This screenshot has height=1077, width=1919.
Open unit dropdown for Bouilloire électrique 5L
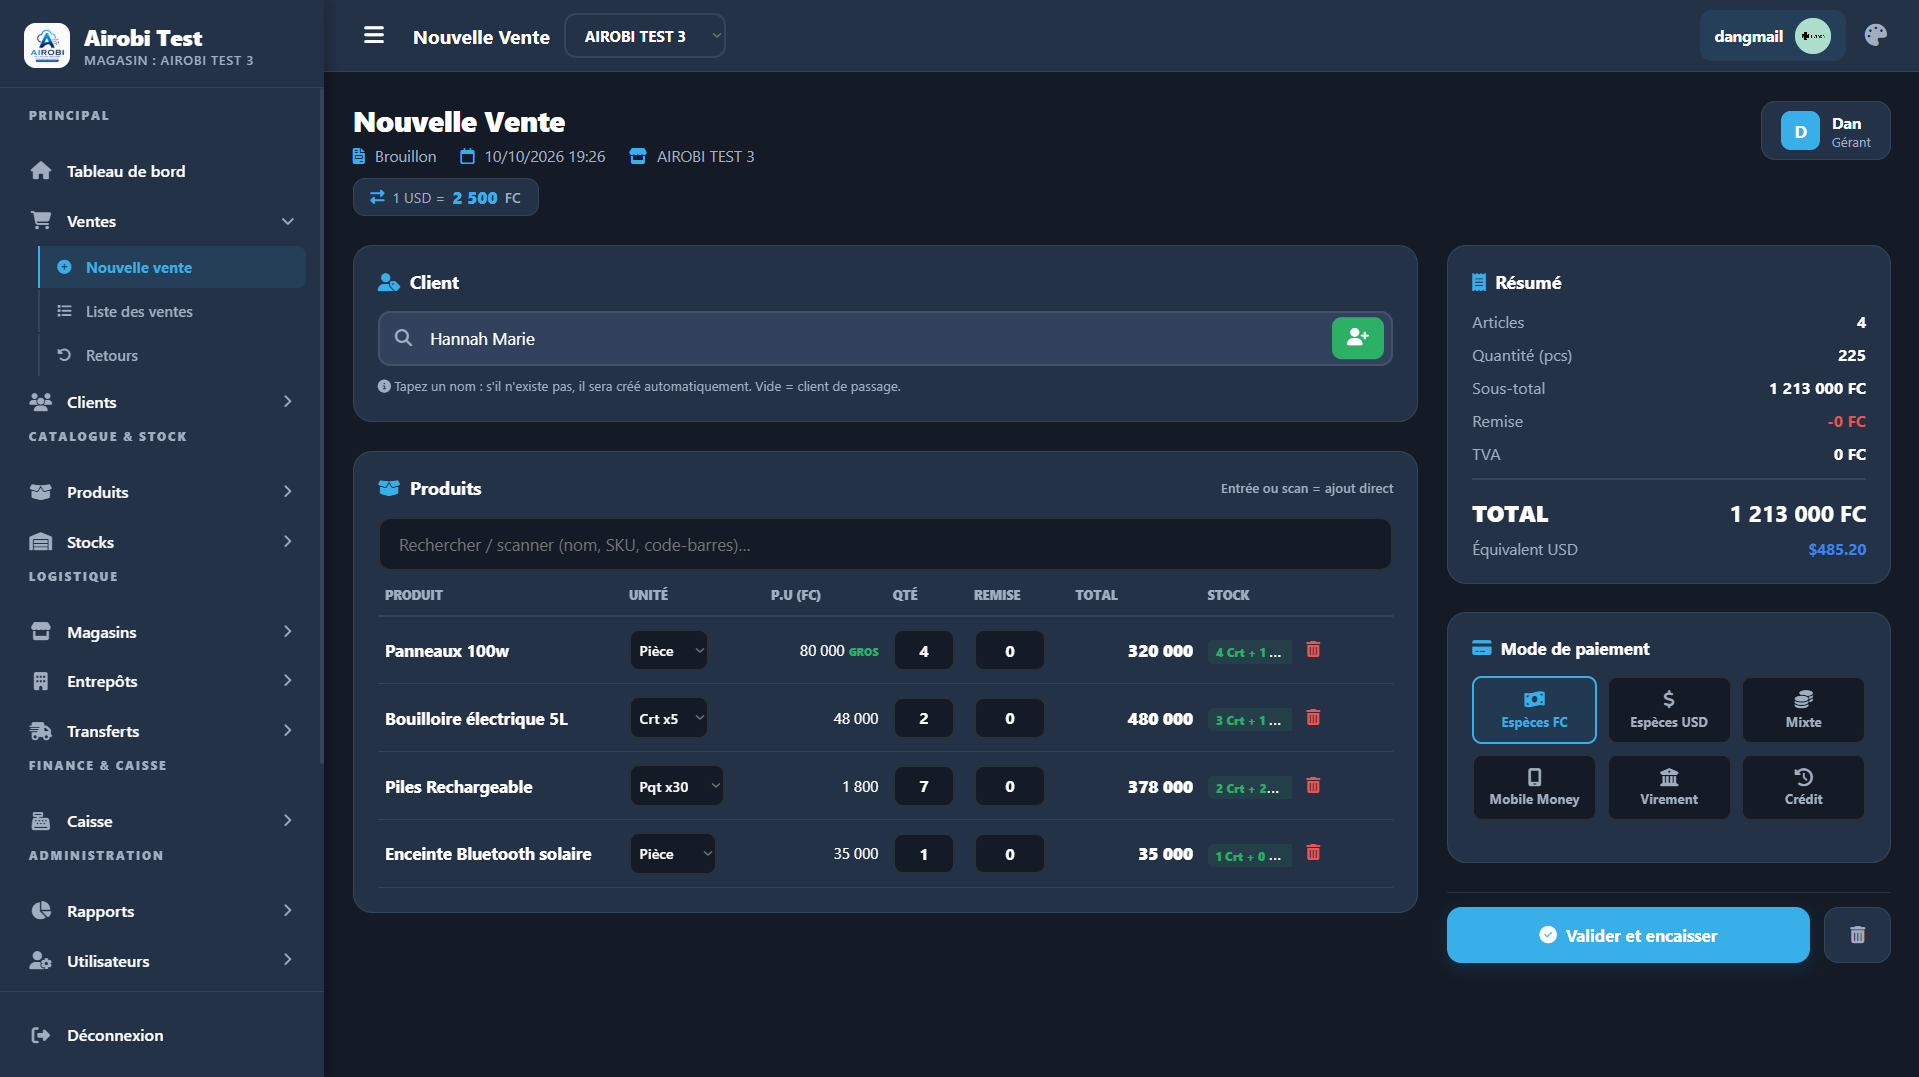[x=668, y=718]
